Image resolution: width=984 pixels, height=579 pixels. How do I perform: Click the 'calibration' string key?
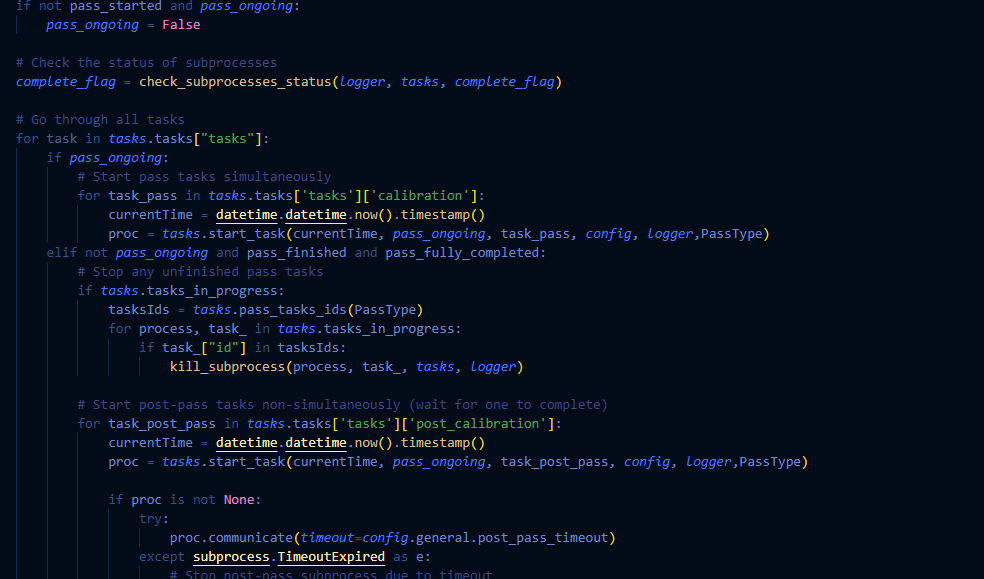(430, 195)
